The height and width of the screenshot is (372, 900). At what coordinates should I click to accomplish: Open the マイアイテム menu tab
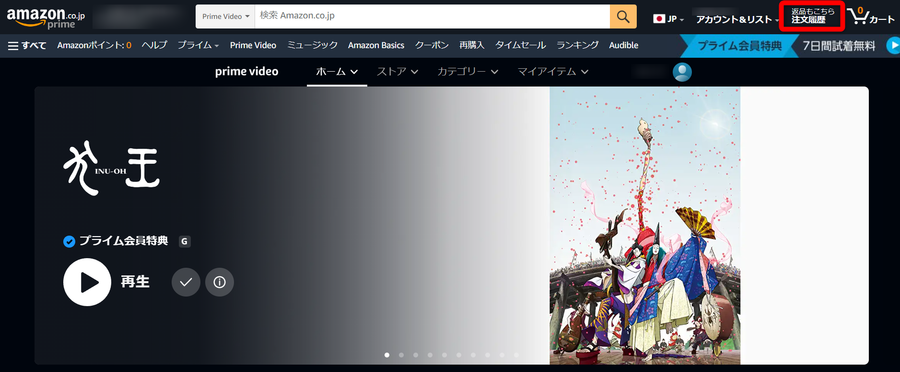point(553,72)
